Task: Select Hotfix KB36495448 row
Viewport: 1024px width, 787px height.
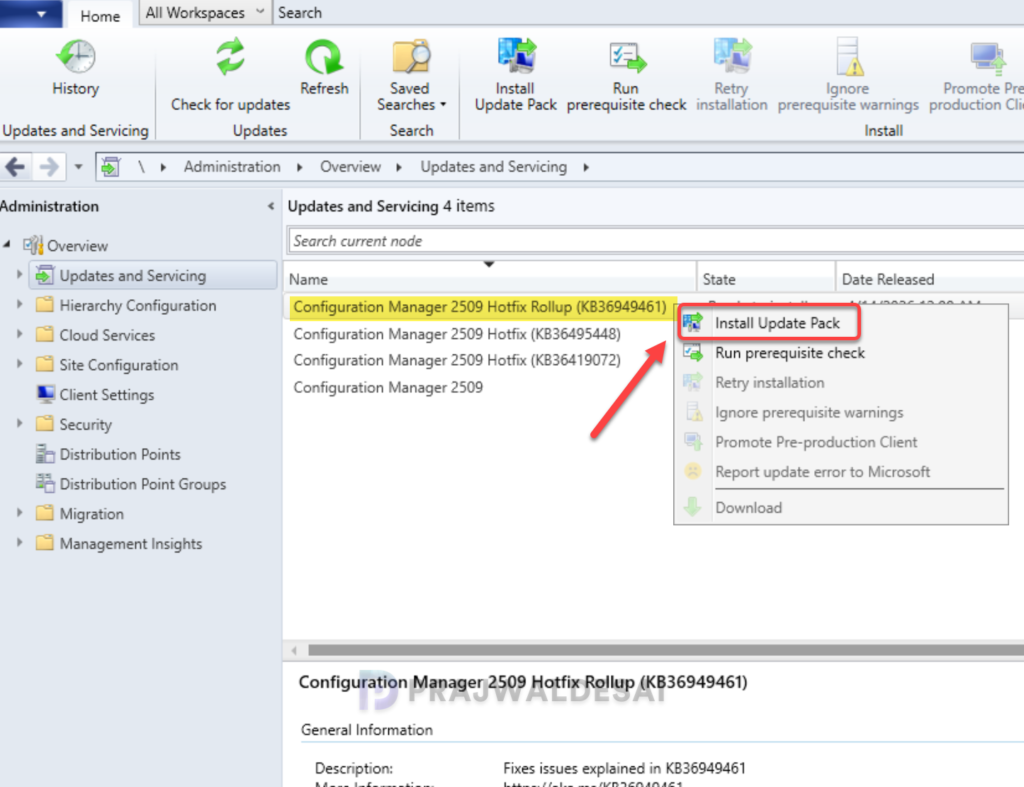Action: [456, 334]
